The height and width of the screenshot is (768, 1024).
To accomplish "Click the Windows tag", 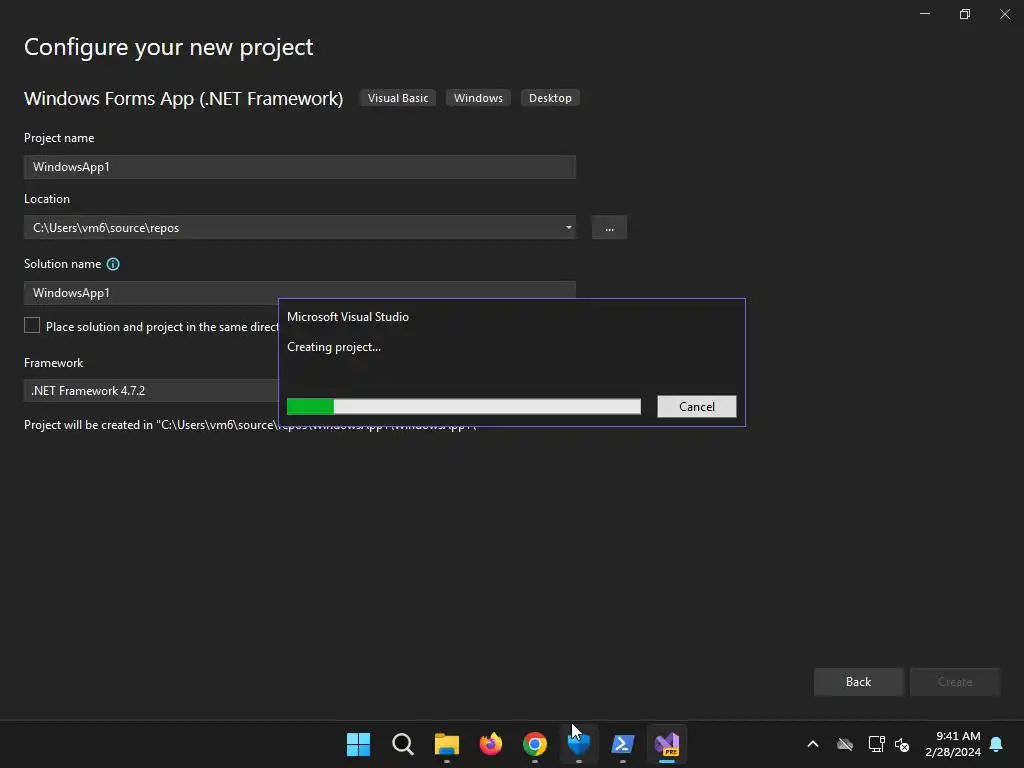I will [478, 98].
